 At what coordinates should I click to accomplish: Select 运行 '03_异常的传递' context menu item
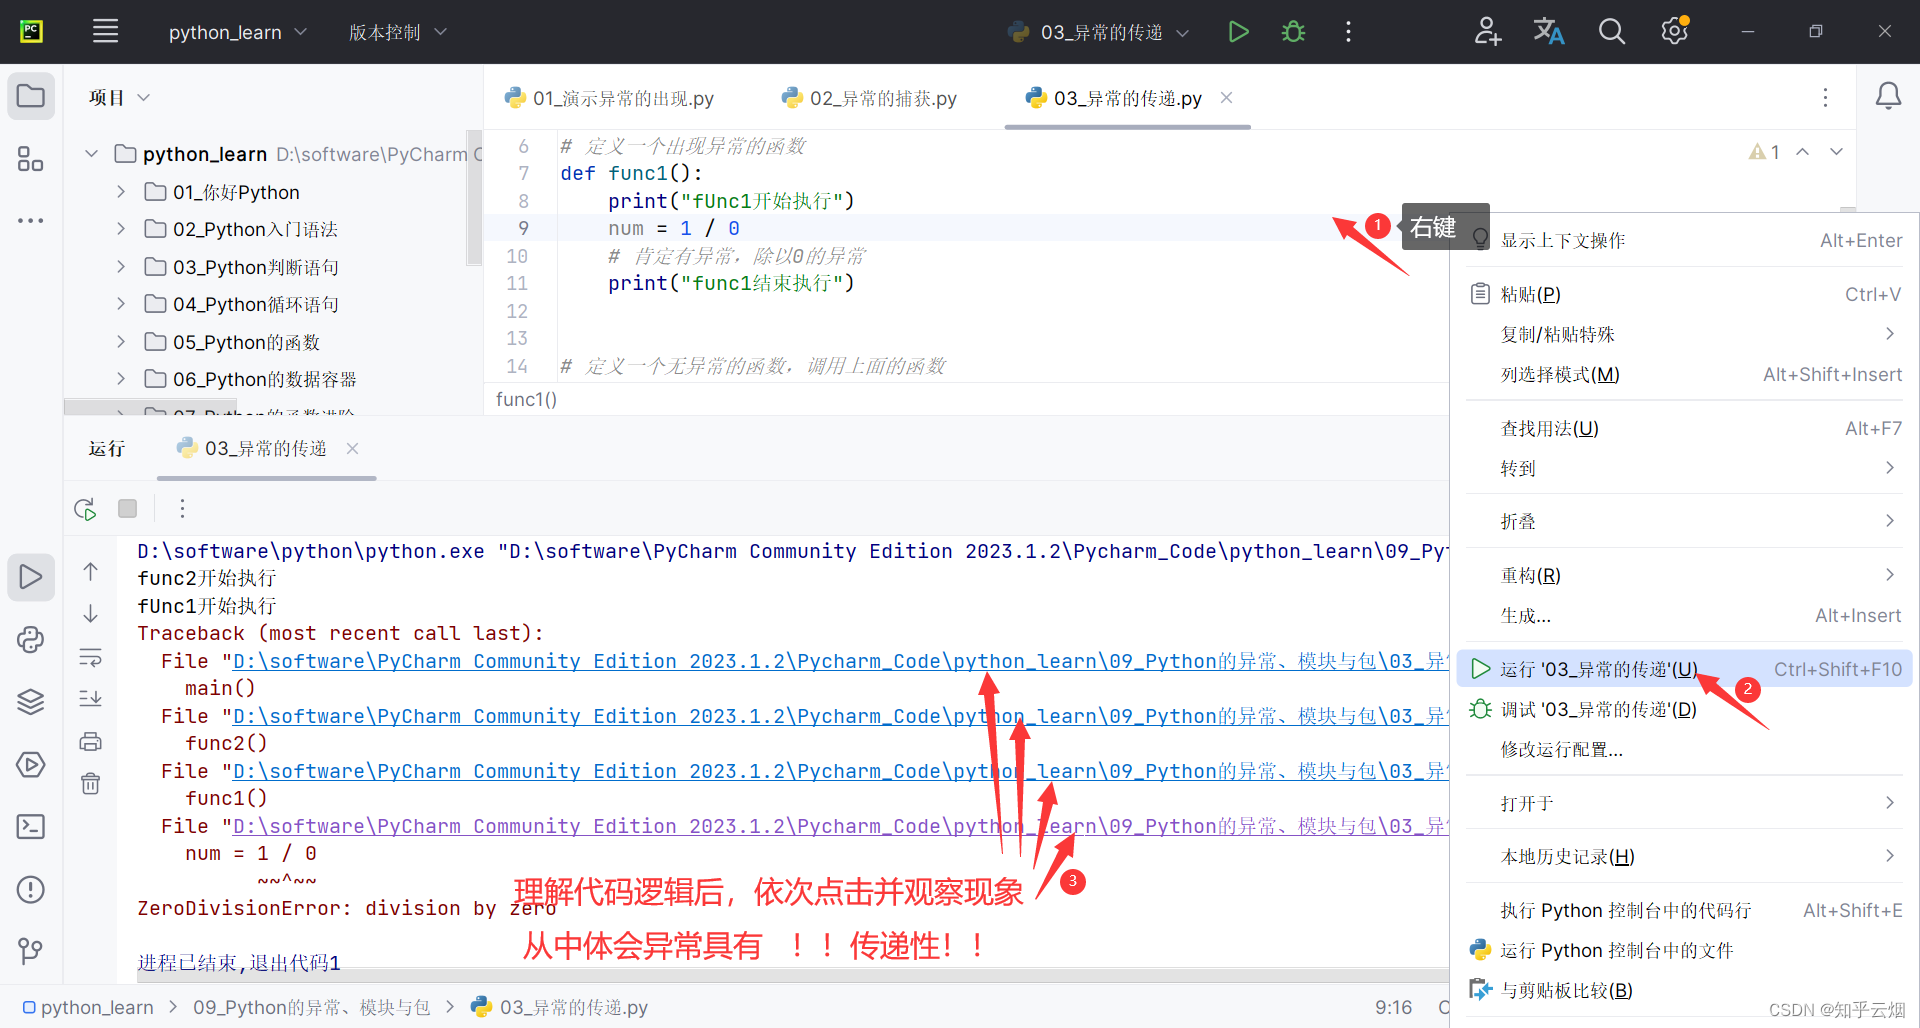[x=1685, y=669]
